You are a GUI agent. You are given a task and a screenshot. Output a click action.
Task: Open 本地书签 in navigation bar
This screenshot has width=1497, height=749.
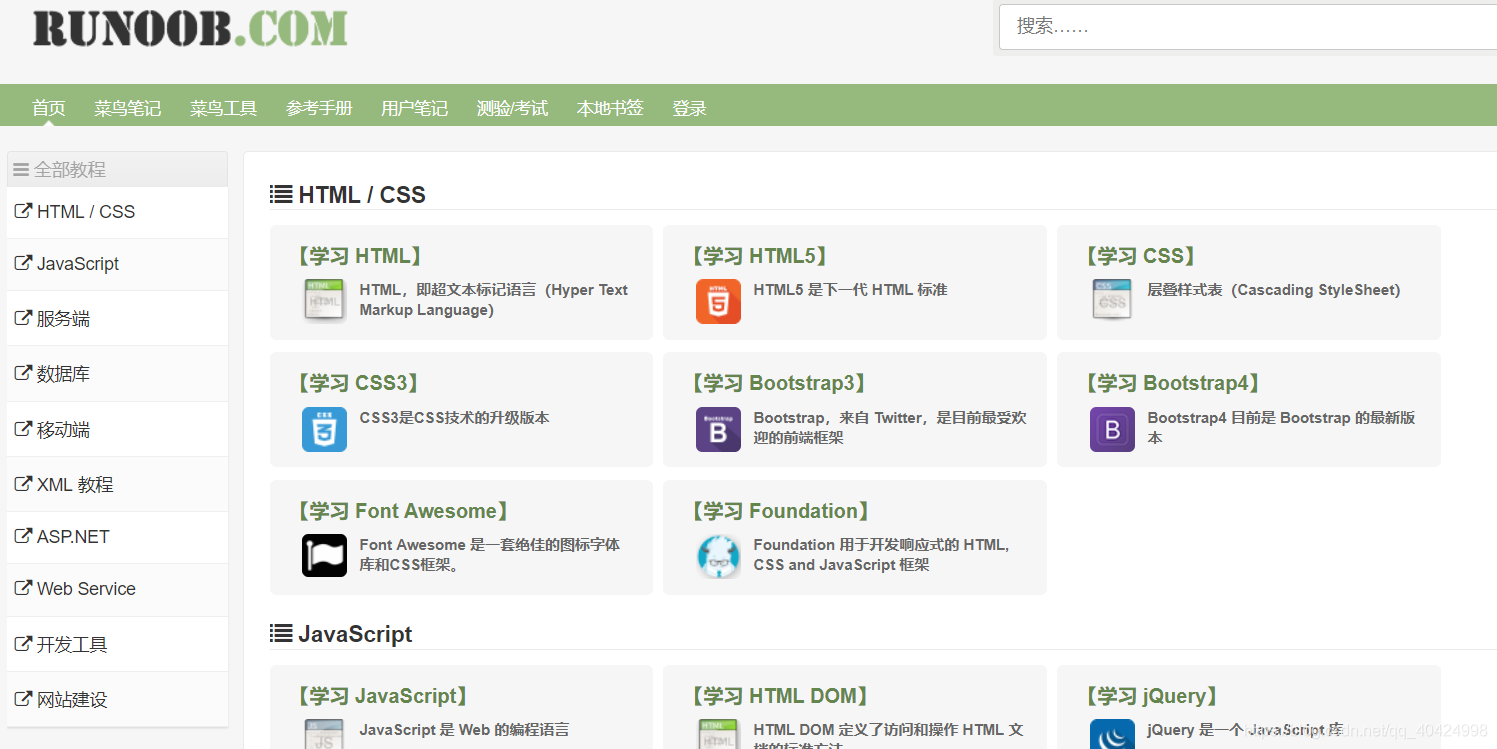click(x=610, y=108)
